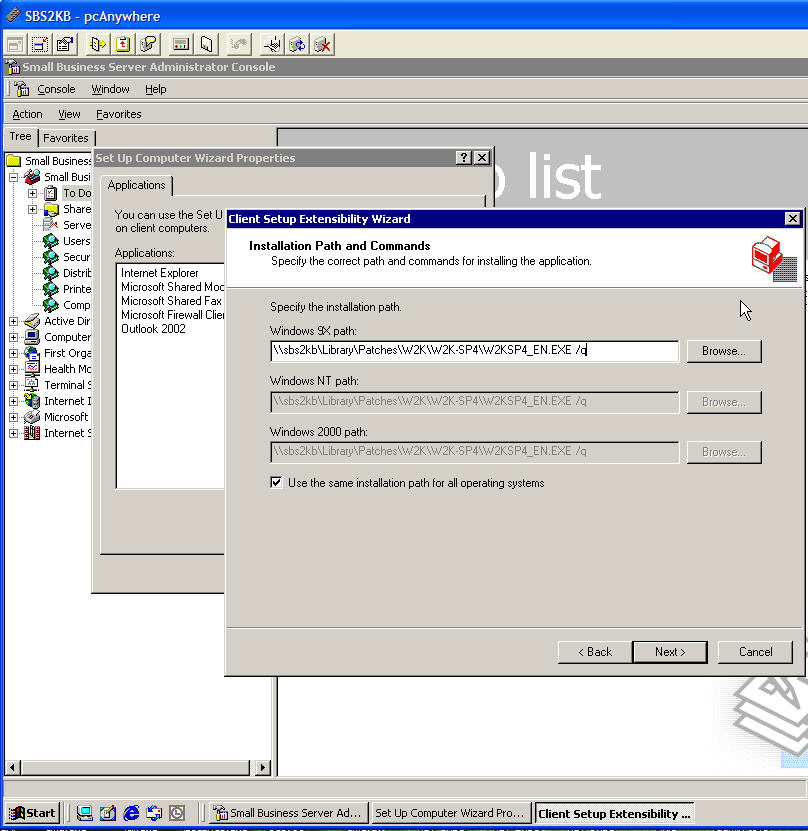Switch to Set Up Computer Wizard Pro... taskbar button

[450, 813]
